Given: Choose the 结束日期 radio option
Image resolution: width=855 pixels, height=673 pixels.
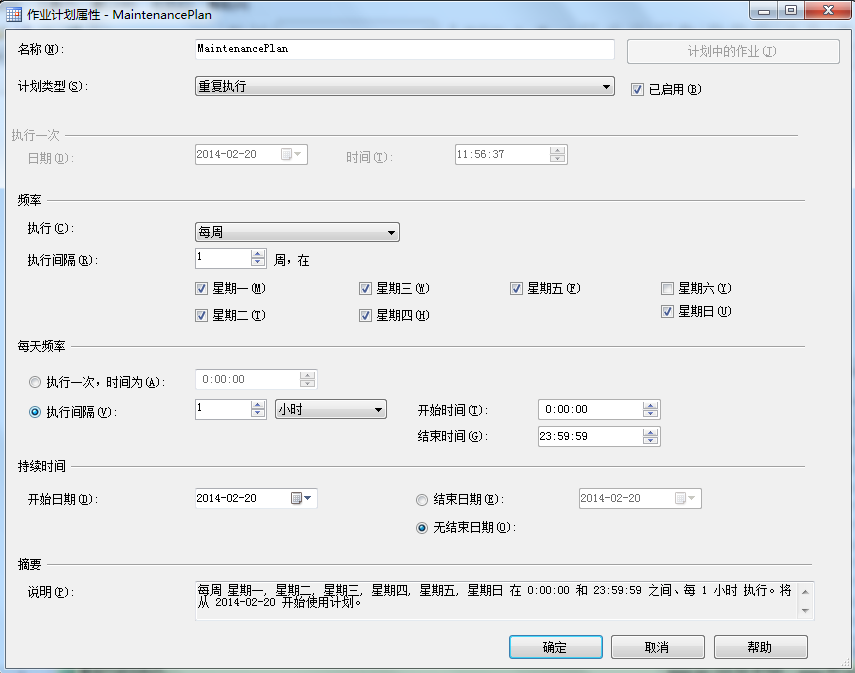Looking at the screenshot, I should pyautogui.click(x=422, y=500).
